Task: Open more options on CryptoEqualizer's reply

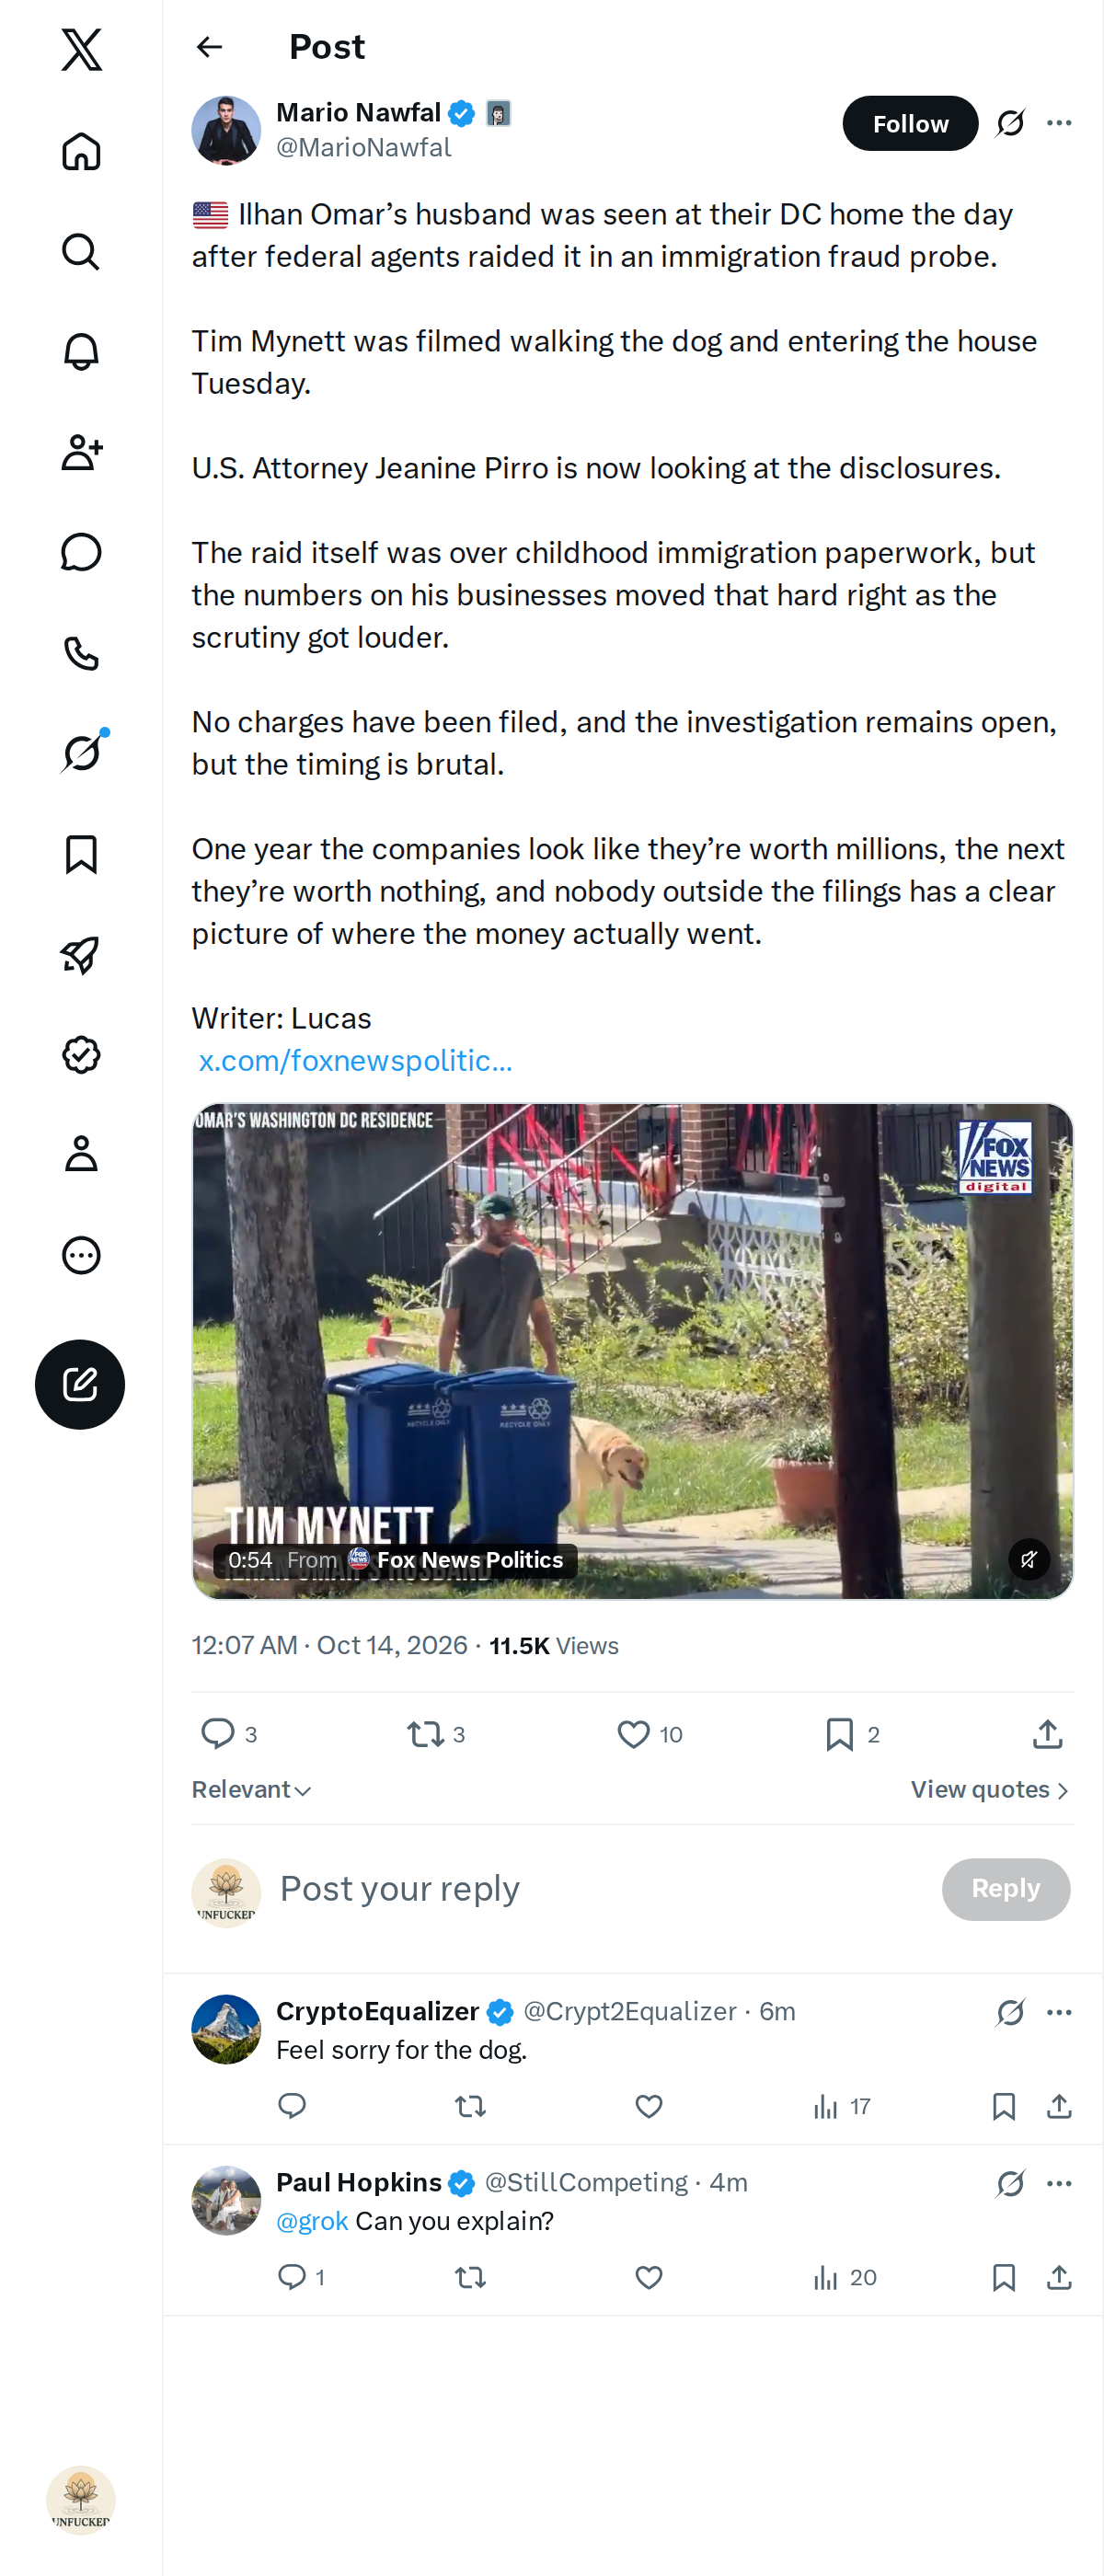Action: [1059, 2012]
